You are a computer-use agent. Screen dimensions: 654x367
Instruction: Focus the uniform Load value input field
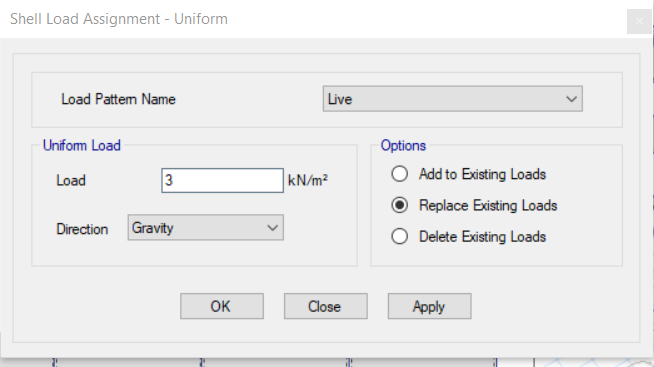222,180
